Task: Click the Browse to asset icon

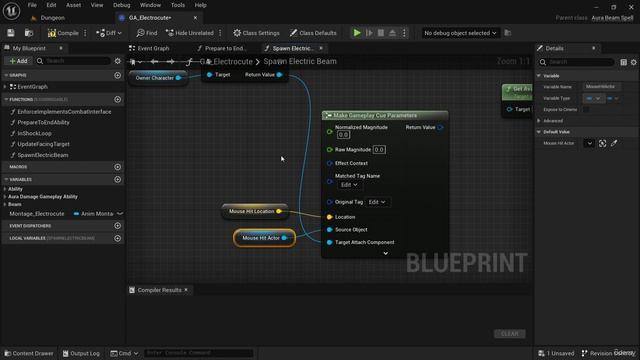Action: tap(29, 33)
